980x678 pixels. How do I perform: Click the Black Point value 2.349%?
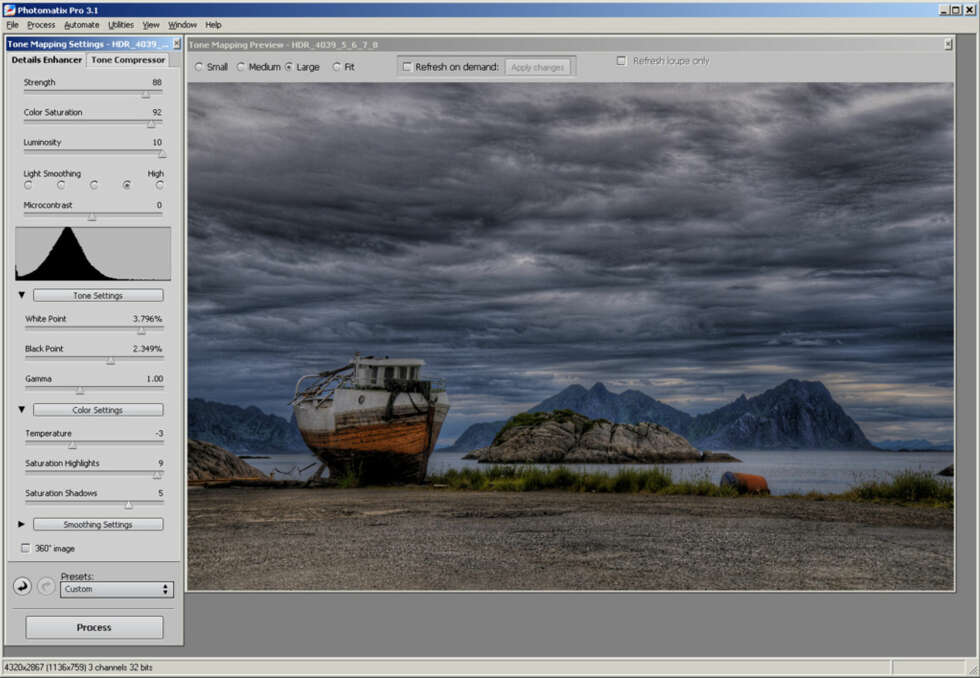pyautogui.click(x=148, y=349)
